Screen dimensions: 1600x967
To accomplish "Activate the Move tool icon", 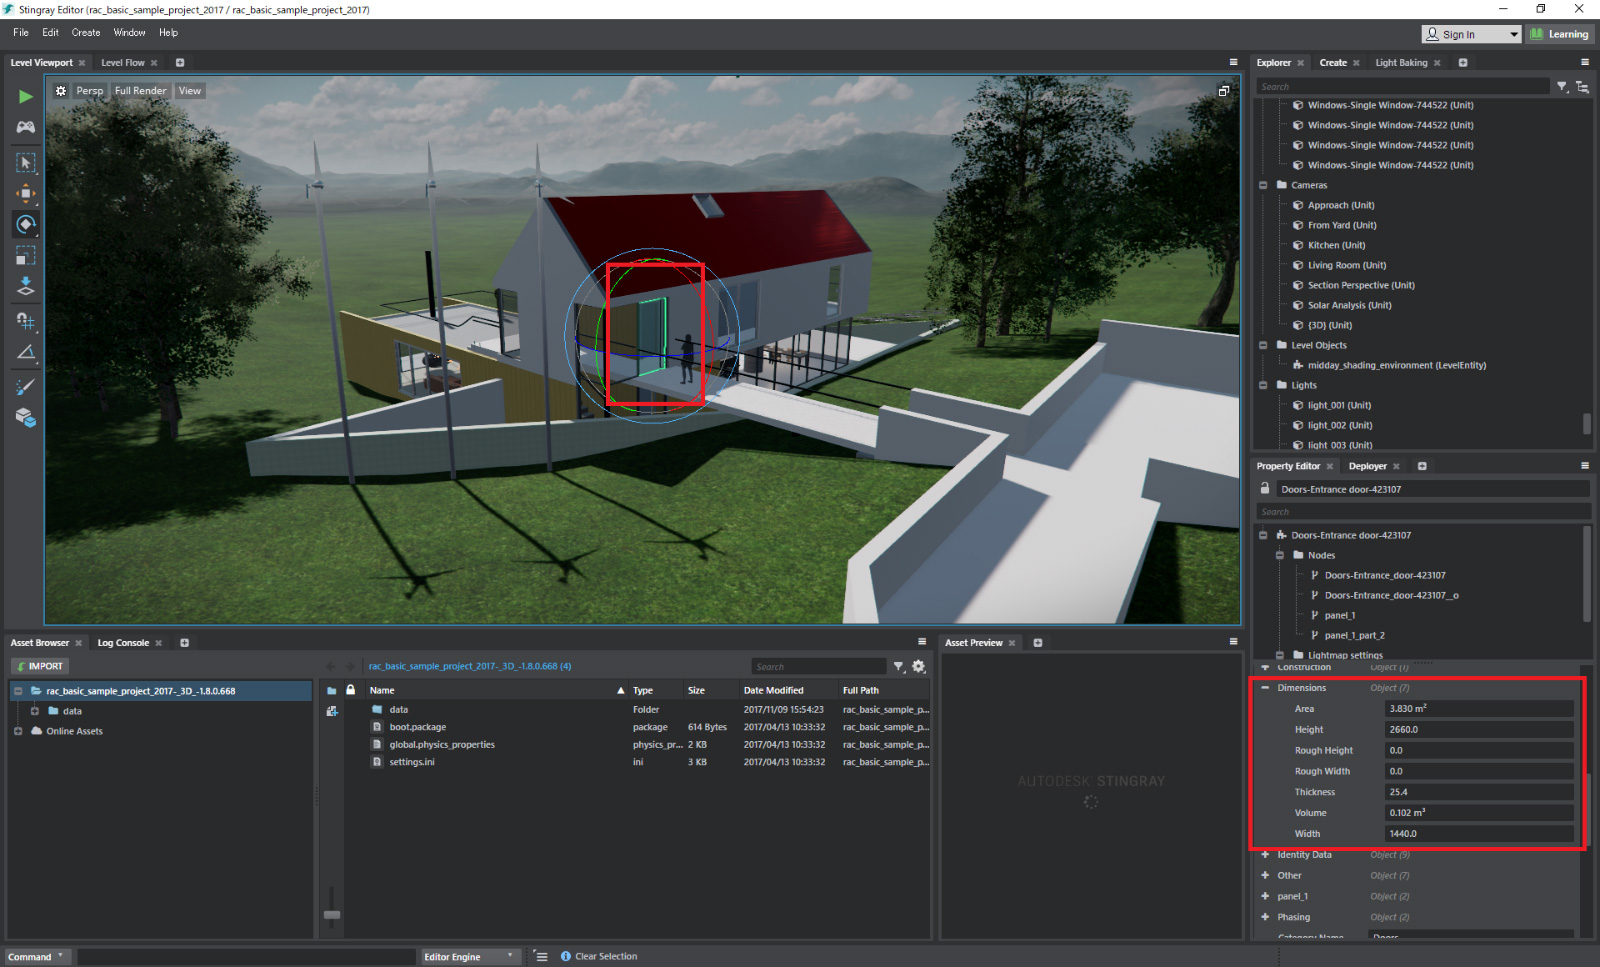I will pyautogui.click(x=26, y=193).
